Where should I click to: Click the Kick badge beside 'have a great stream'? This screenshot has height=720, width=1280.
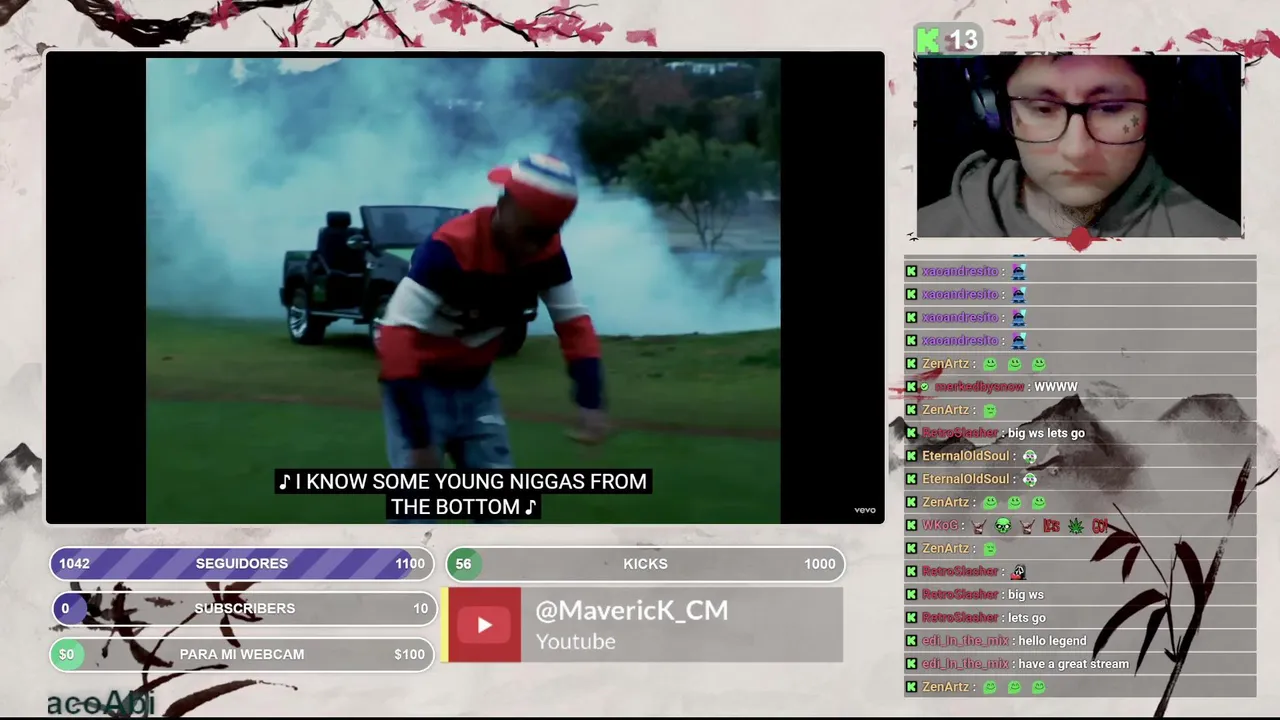pos(911,664)
